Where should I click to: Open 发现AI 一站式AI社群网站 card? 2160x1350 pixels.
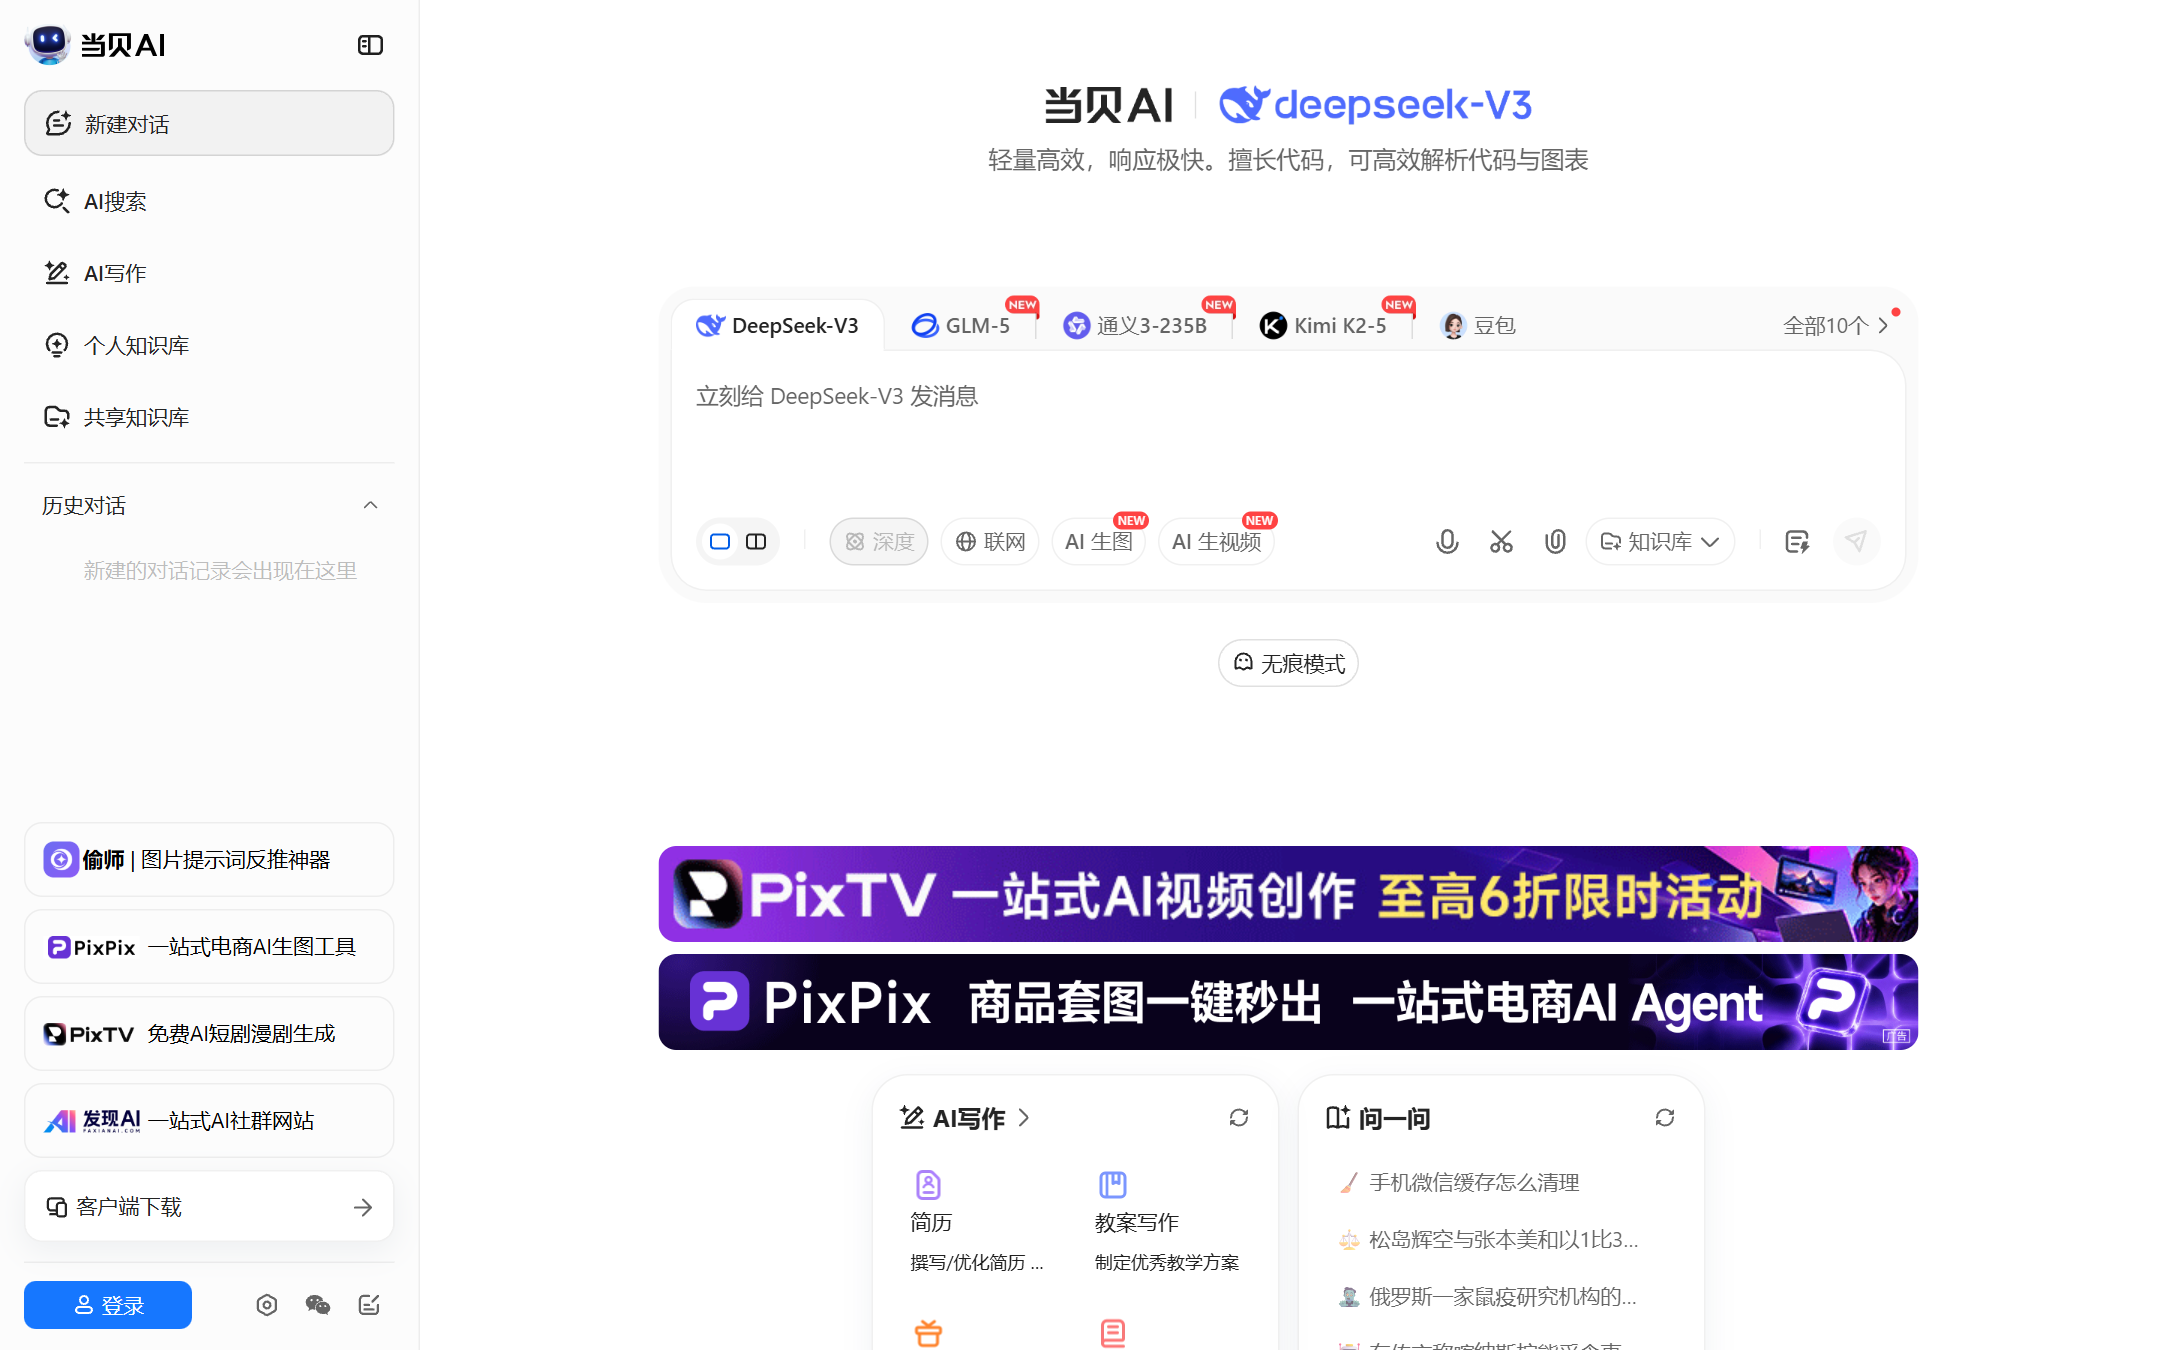(209, 1120)
